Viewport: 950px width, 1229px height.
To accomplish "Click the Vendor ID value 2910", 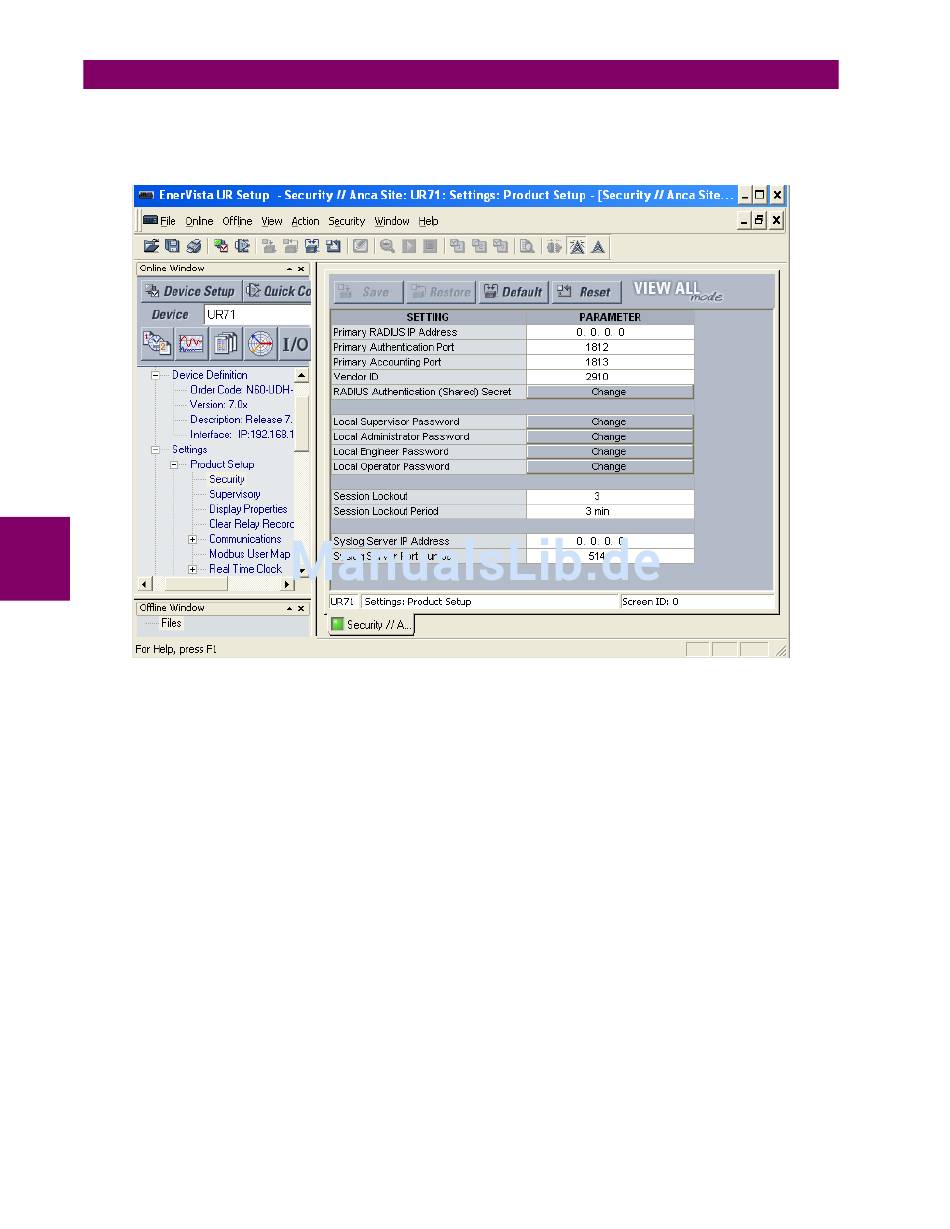I will (610, 377).
